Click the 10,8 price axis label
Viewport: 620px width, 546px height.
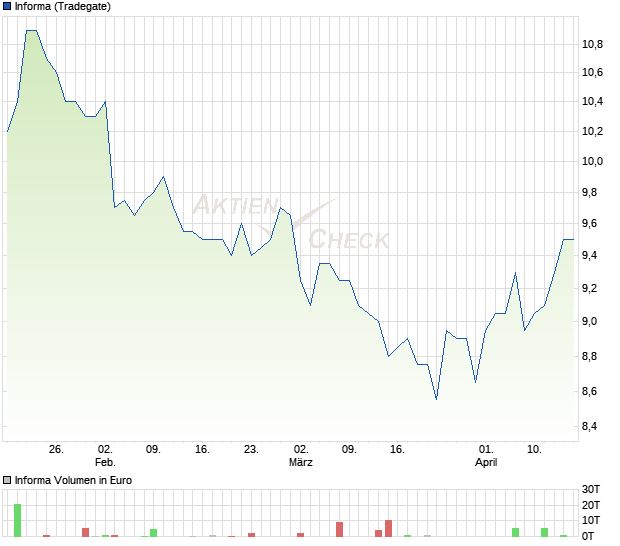[x=592, y=44]
